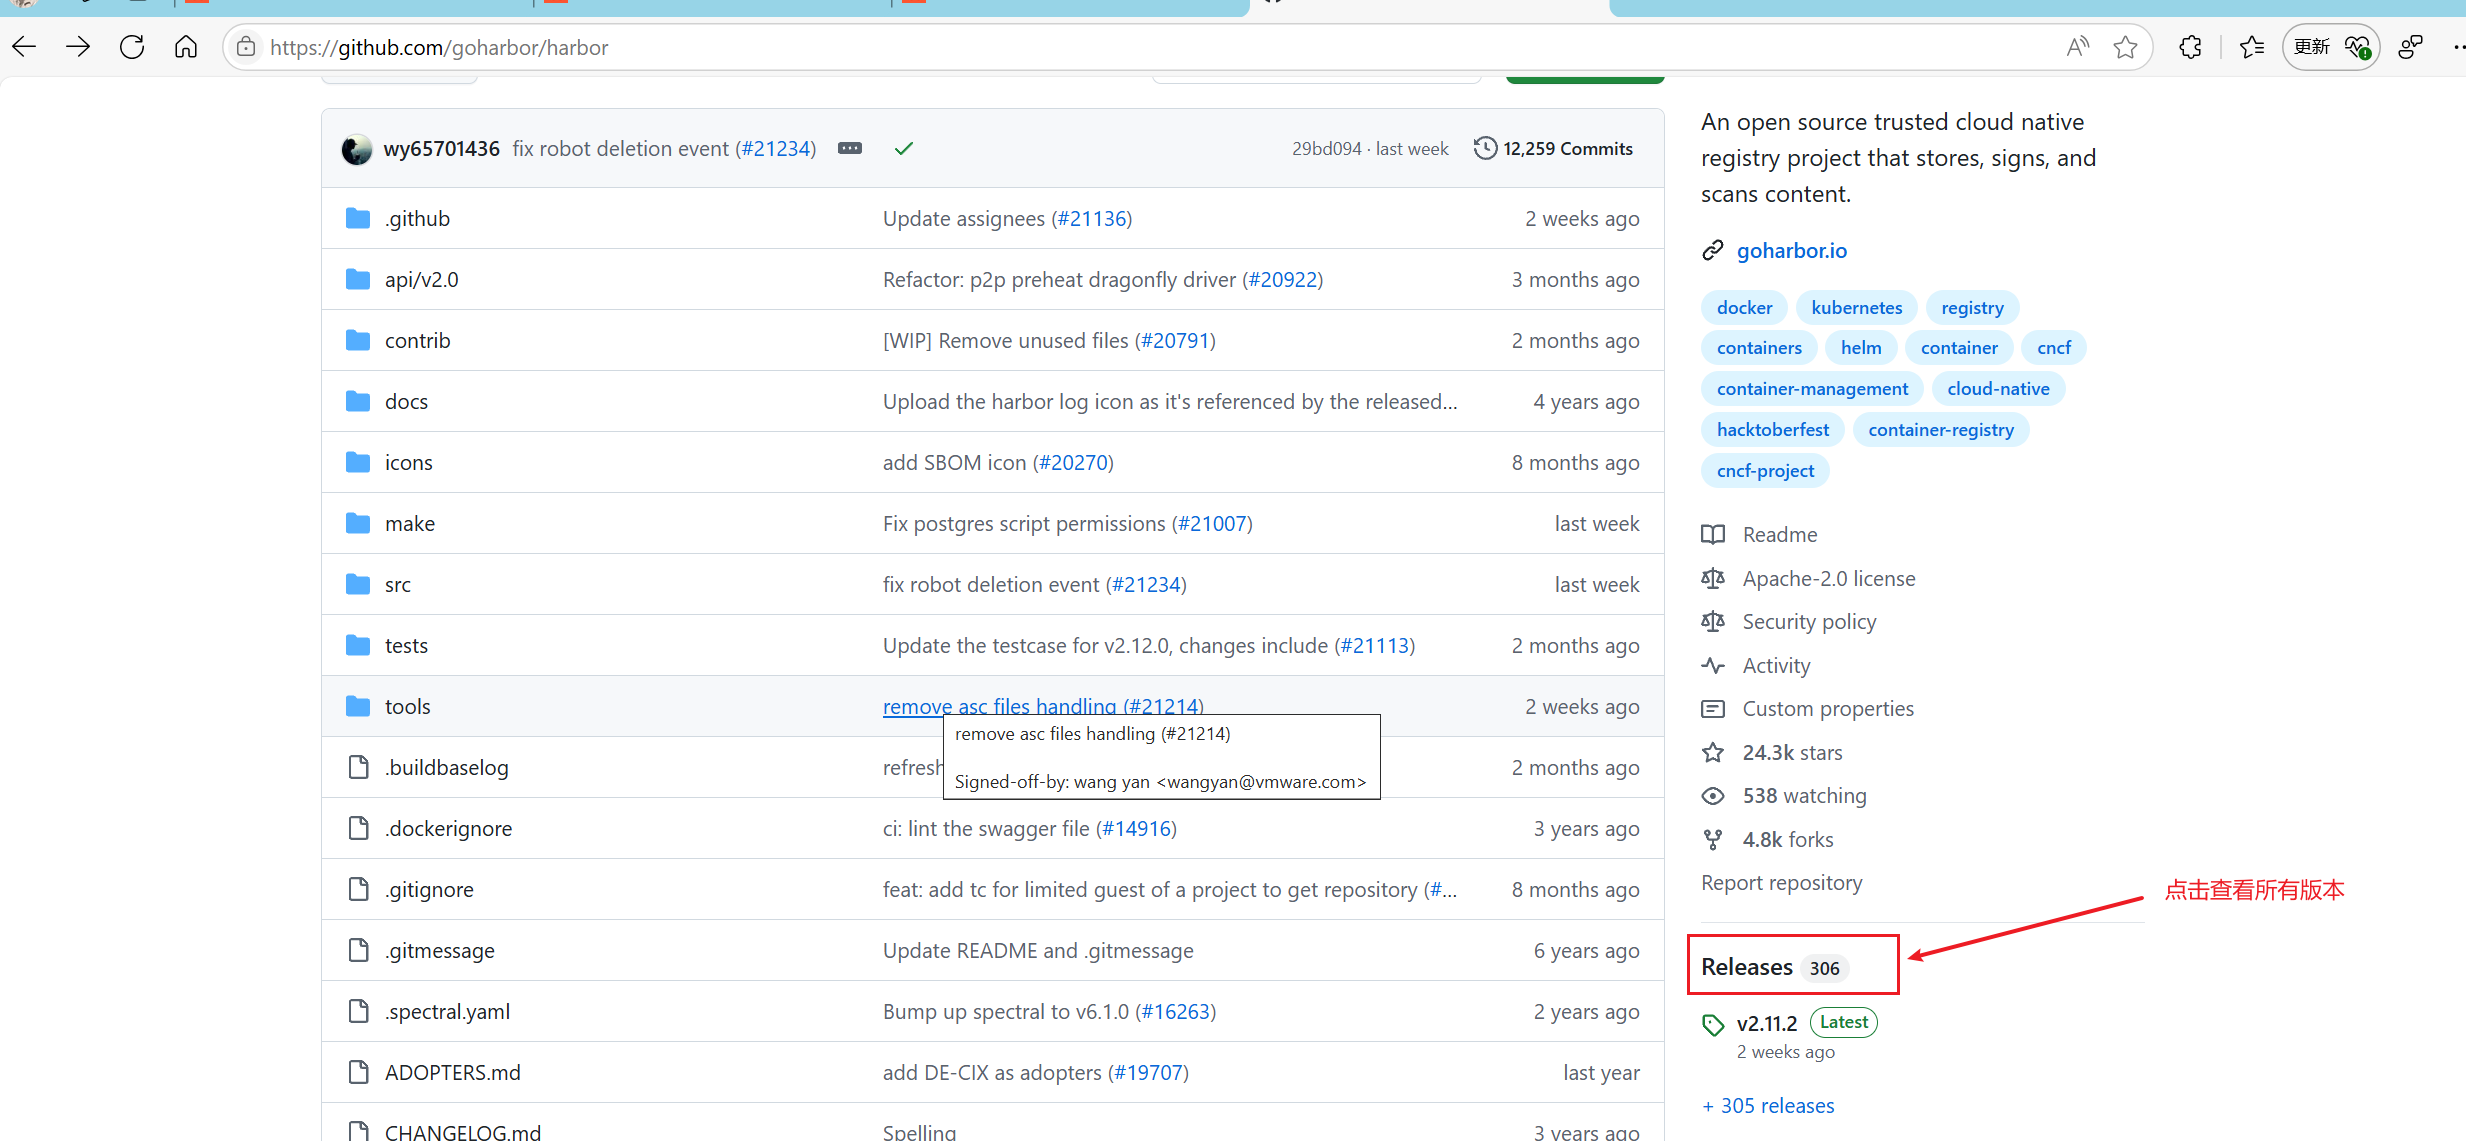Open the browser profile icon

[2410, 47]
